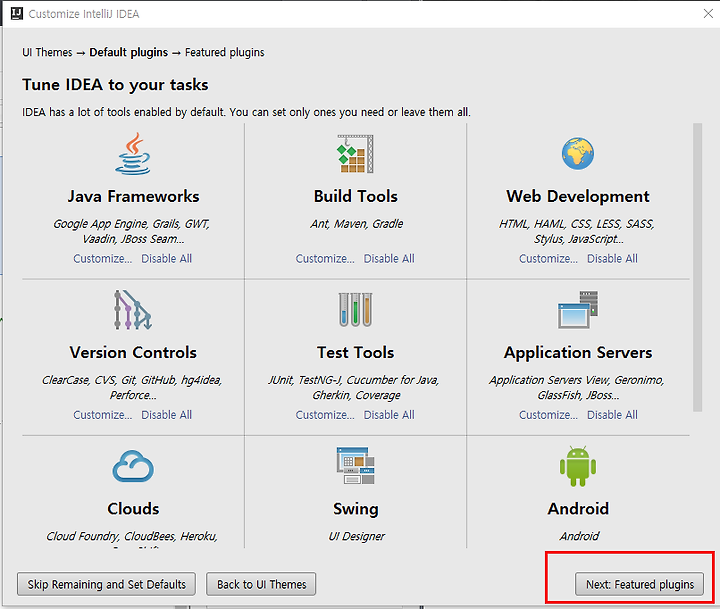Viewport: 720px width, 609px height.
Task: Click the Application Servers heading
Action: click(x=578, y=352)
